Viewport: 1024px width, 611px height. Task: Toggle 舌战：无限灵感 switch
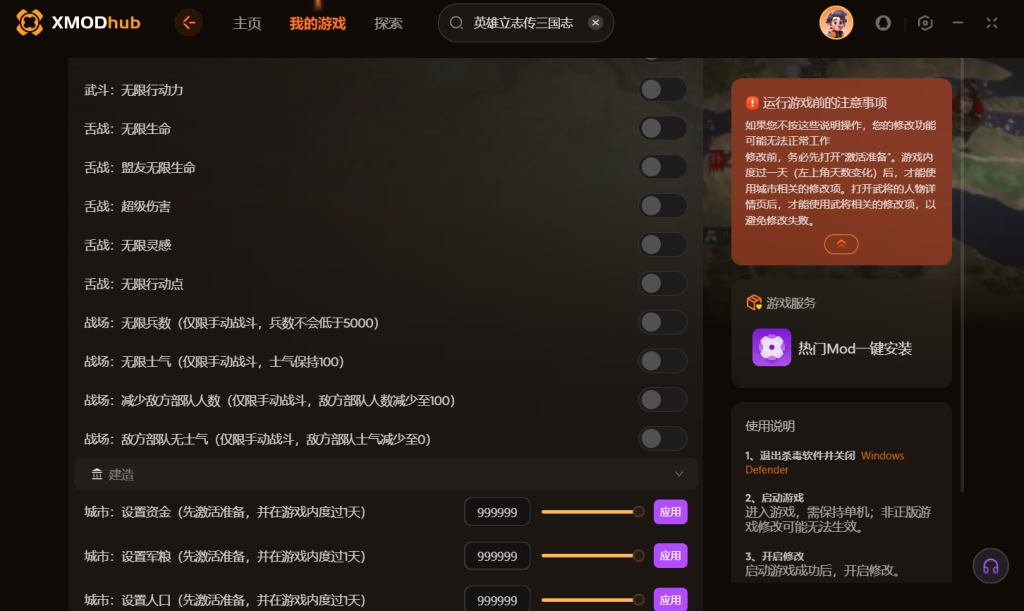[x=662, y=245]
